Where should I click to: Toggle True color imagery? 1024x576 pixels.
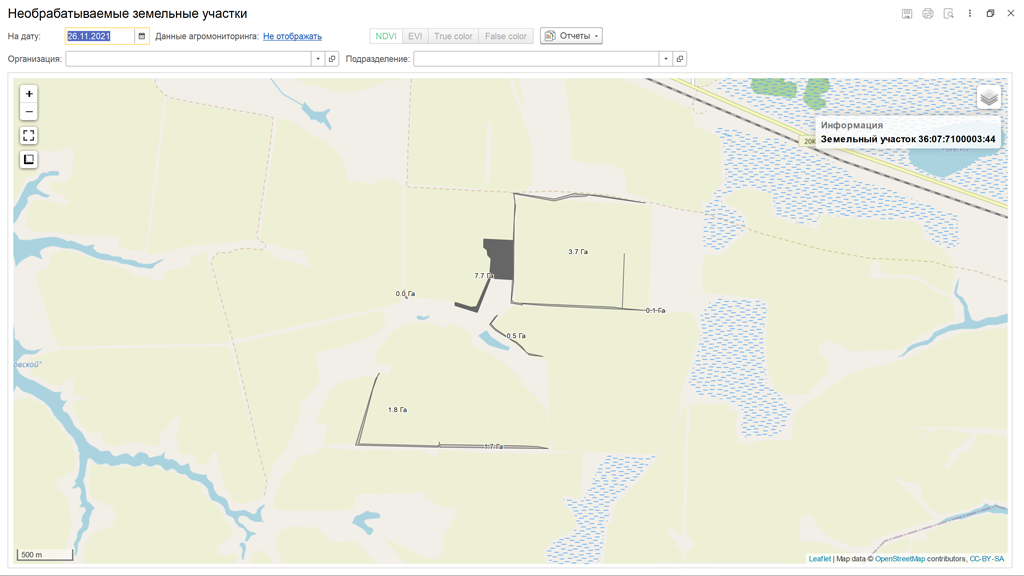pos(453,36)
